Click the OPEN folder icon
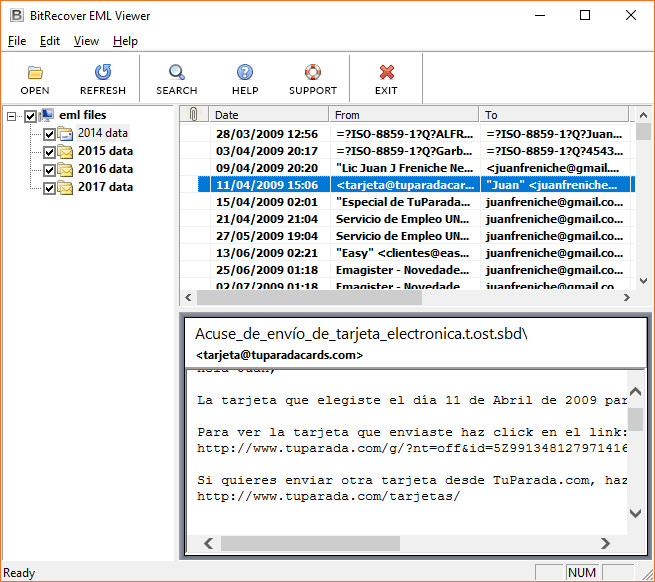The height and width of the screenshot is (582, 655). click(35, 72)
